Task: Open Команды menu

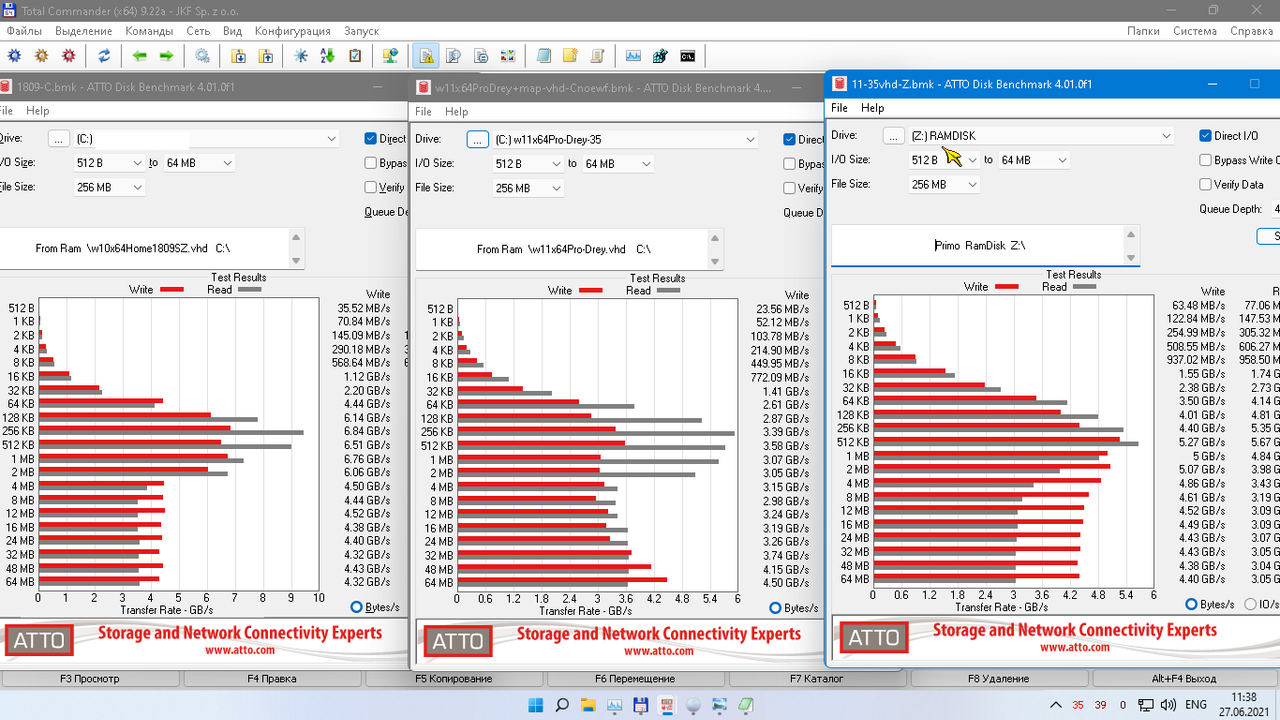Action: pos(149,31)
